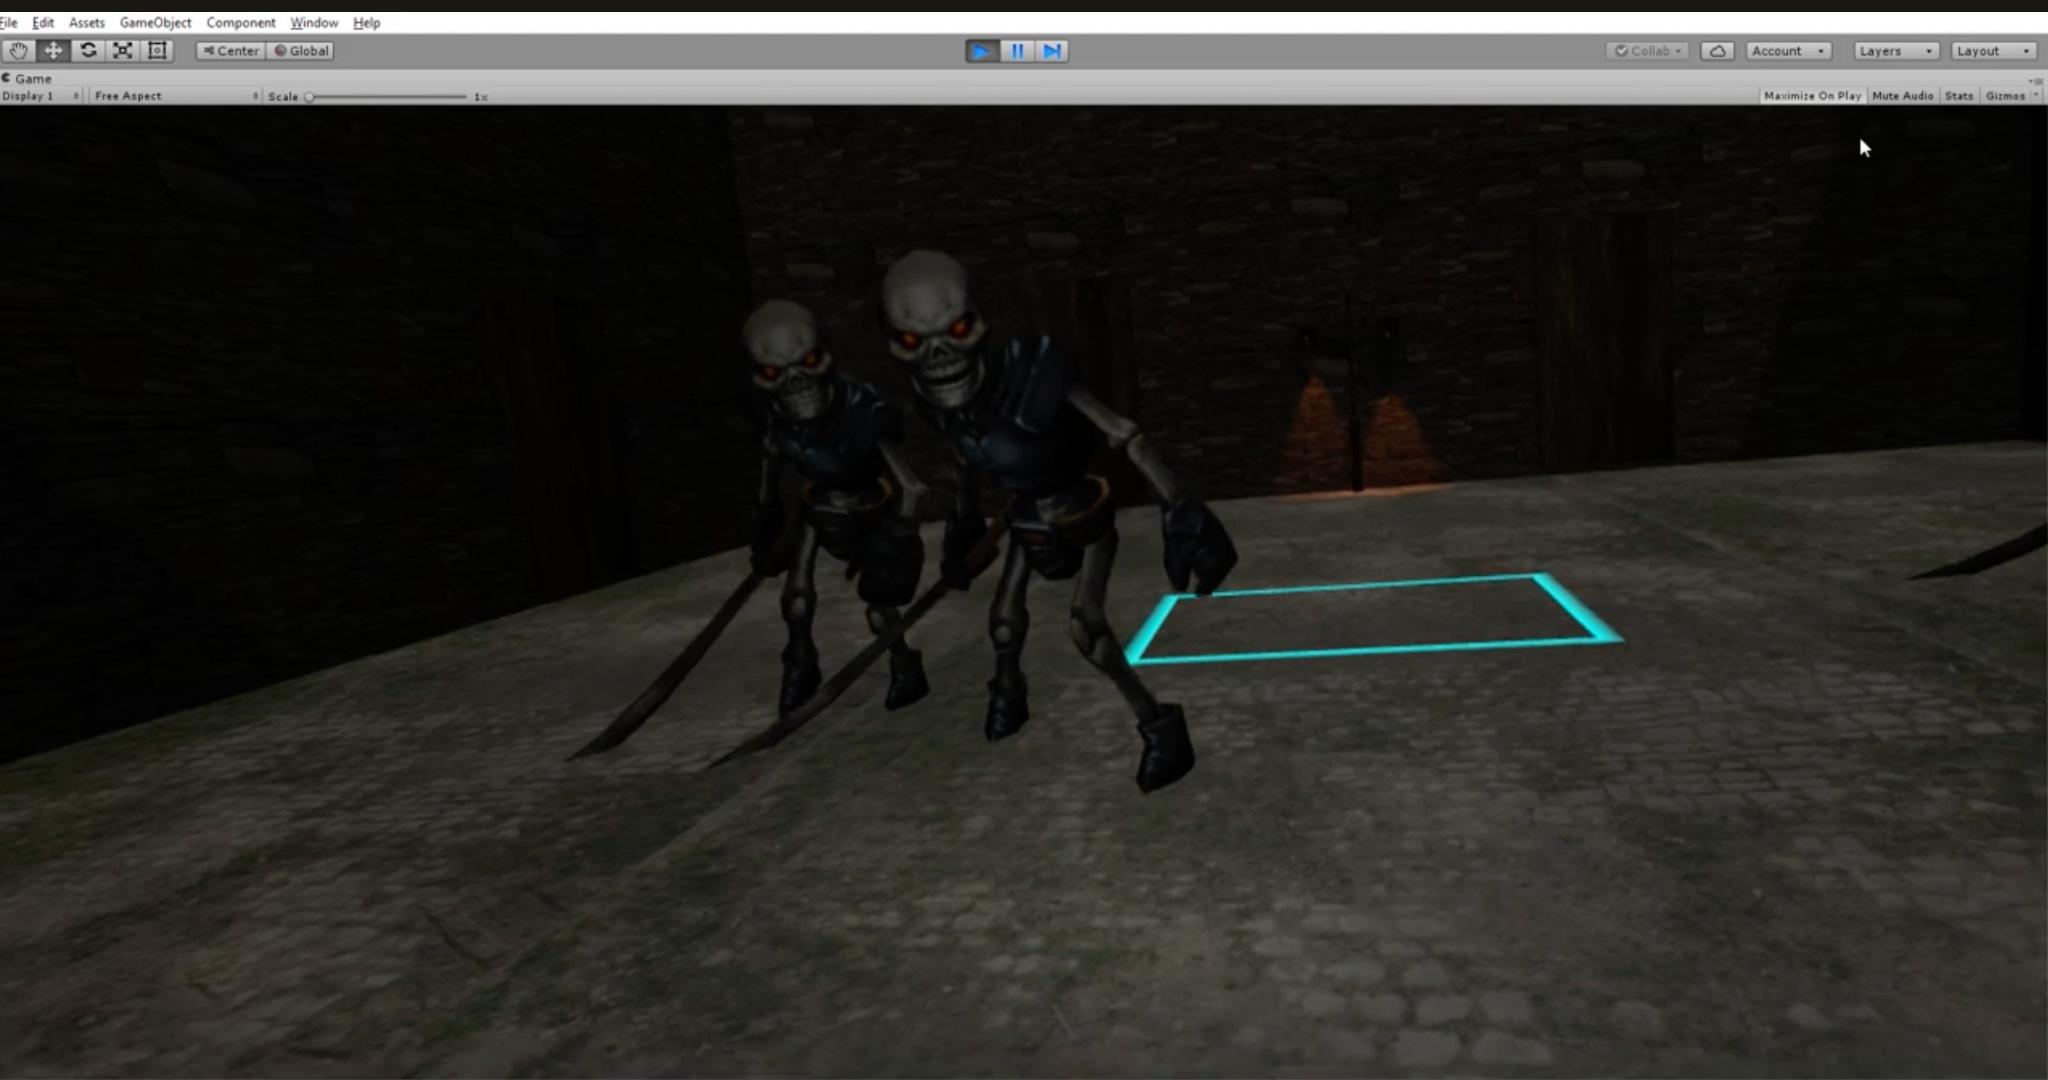Open the Free Aspect dropdown
Screen dimensions: 2048x1080
176,96
